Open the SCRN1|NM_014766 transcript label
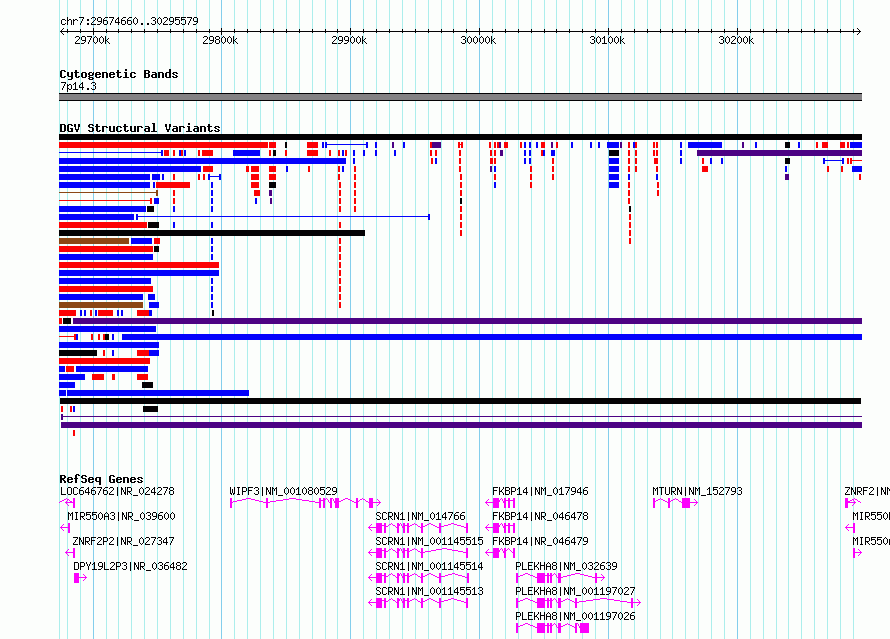This screenshot has height=639, width=890. click(x=420, y=516)
